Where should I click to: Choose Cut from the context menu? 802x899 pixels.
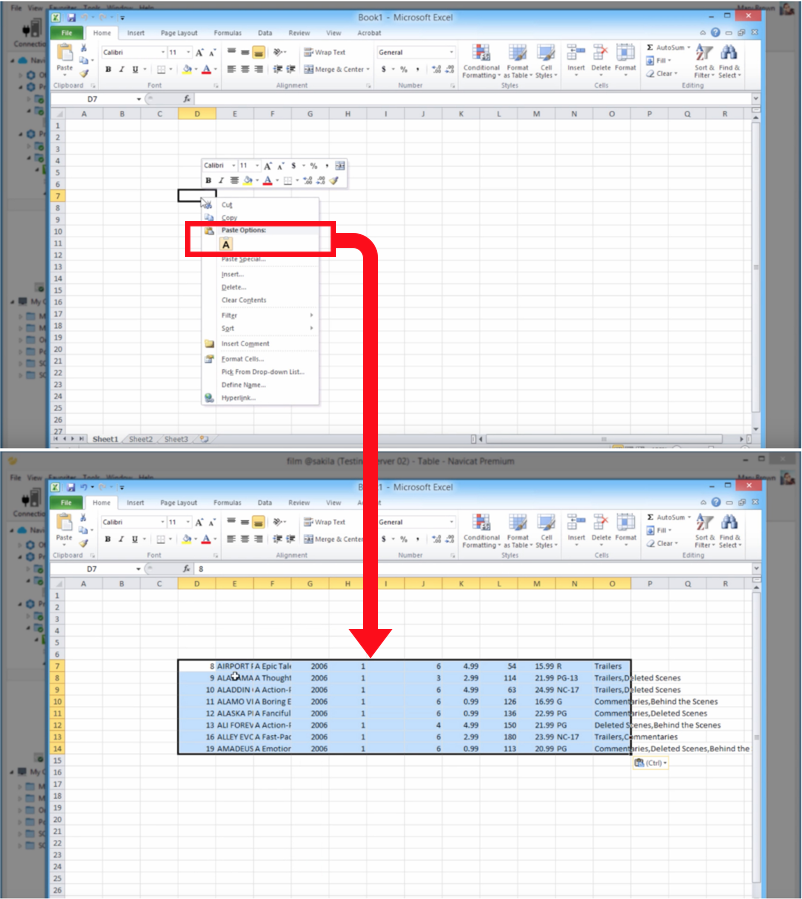click(227, 205)
